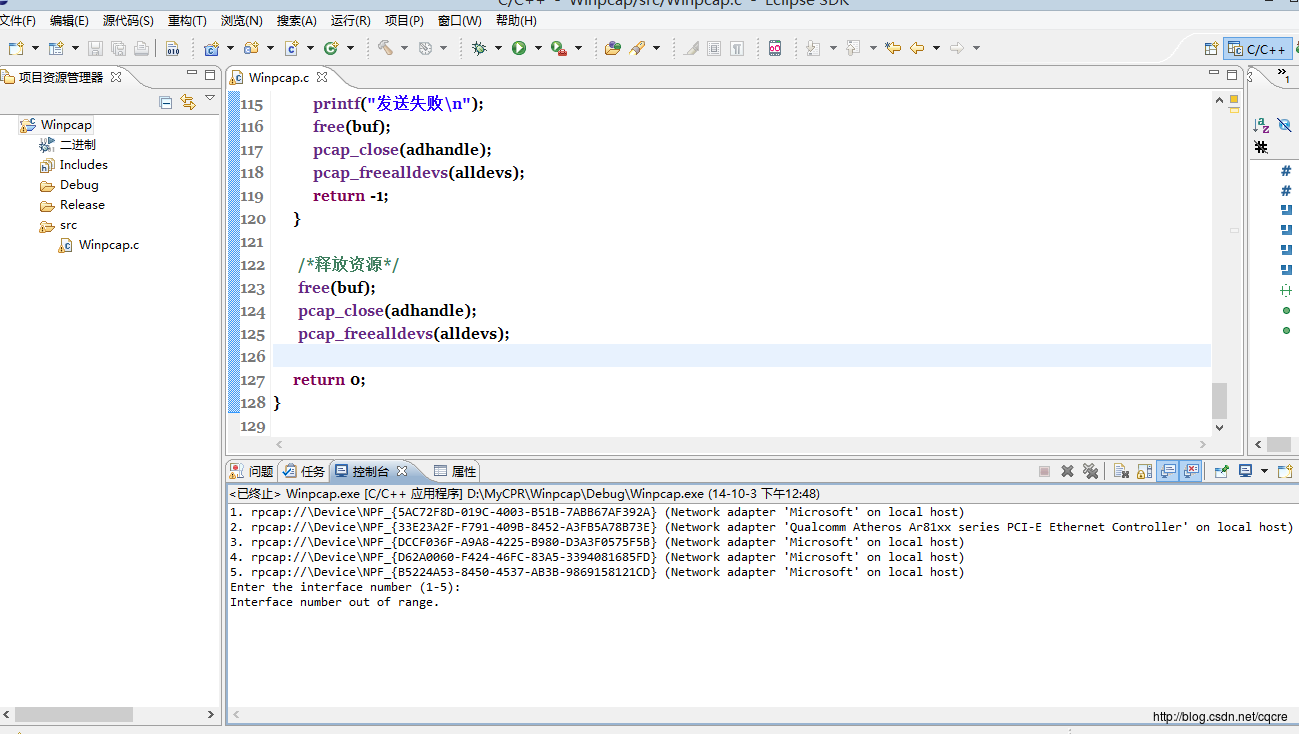Toggle Show Whitespace Characters pilcrow icon
Screen dimensions: 1299x734
(737, 48)
